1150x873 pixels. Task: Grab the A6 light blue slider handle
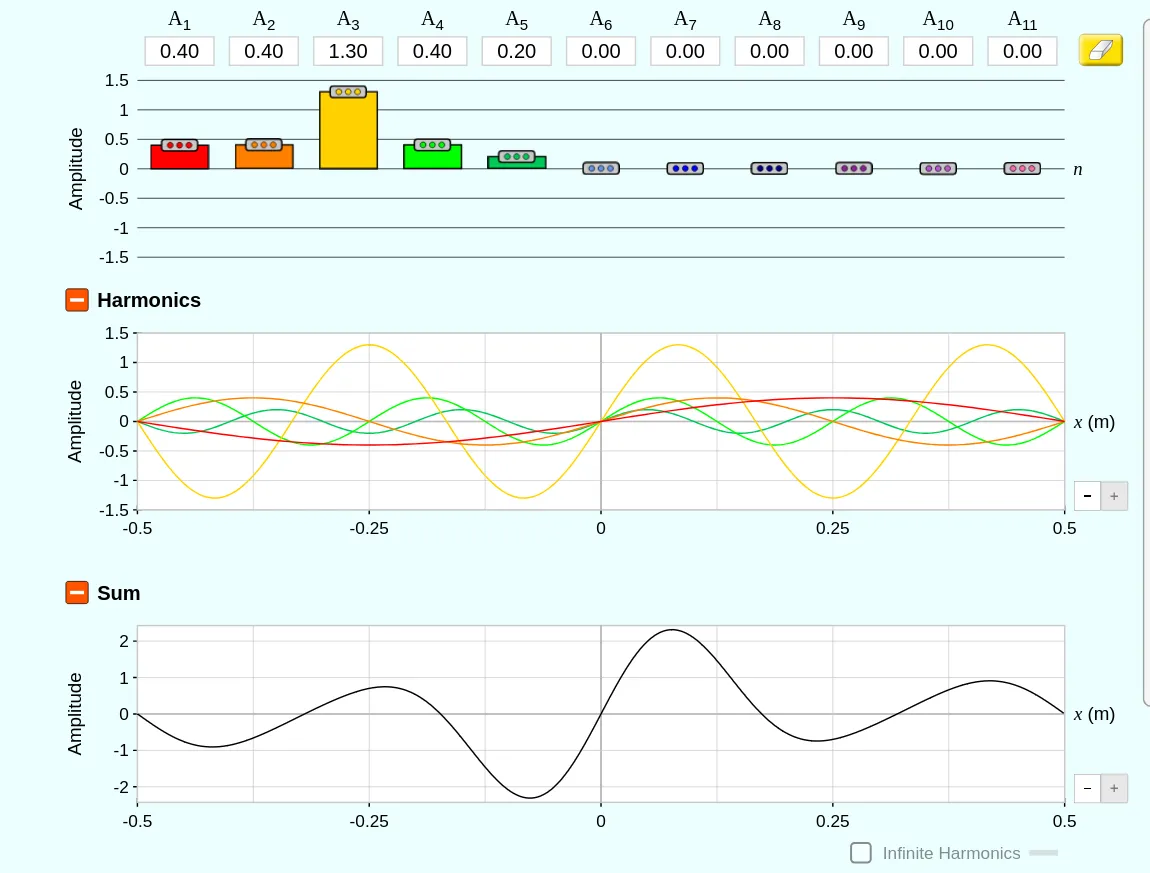601,169
